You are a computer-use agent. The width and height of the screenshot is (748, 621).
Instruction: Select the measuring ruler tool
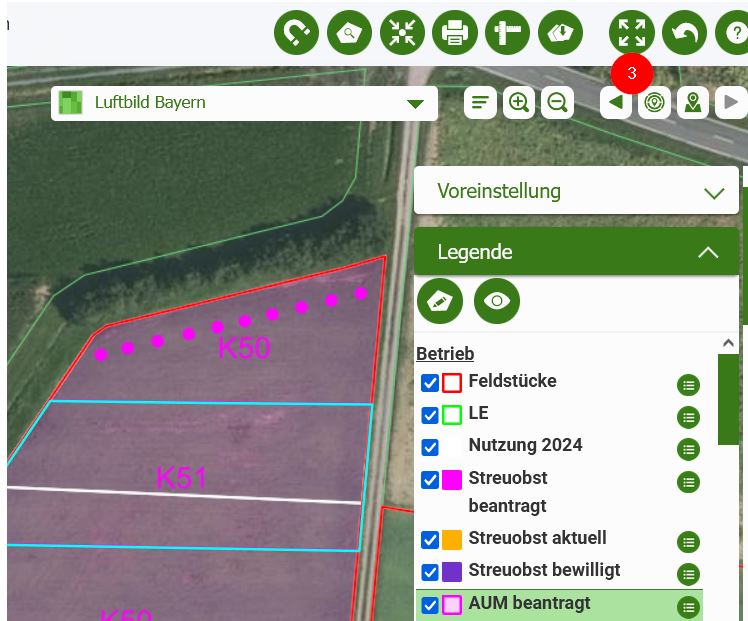click(x=507, y=33)
